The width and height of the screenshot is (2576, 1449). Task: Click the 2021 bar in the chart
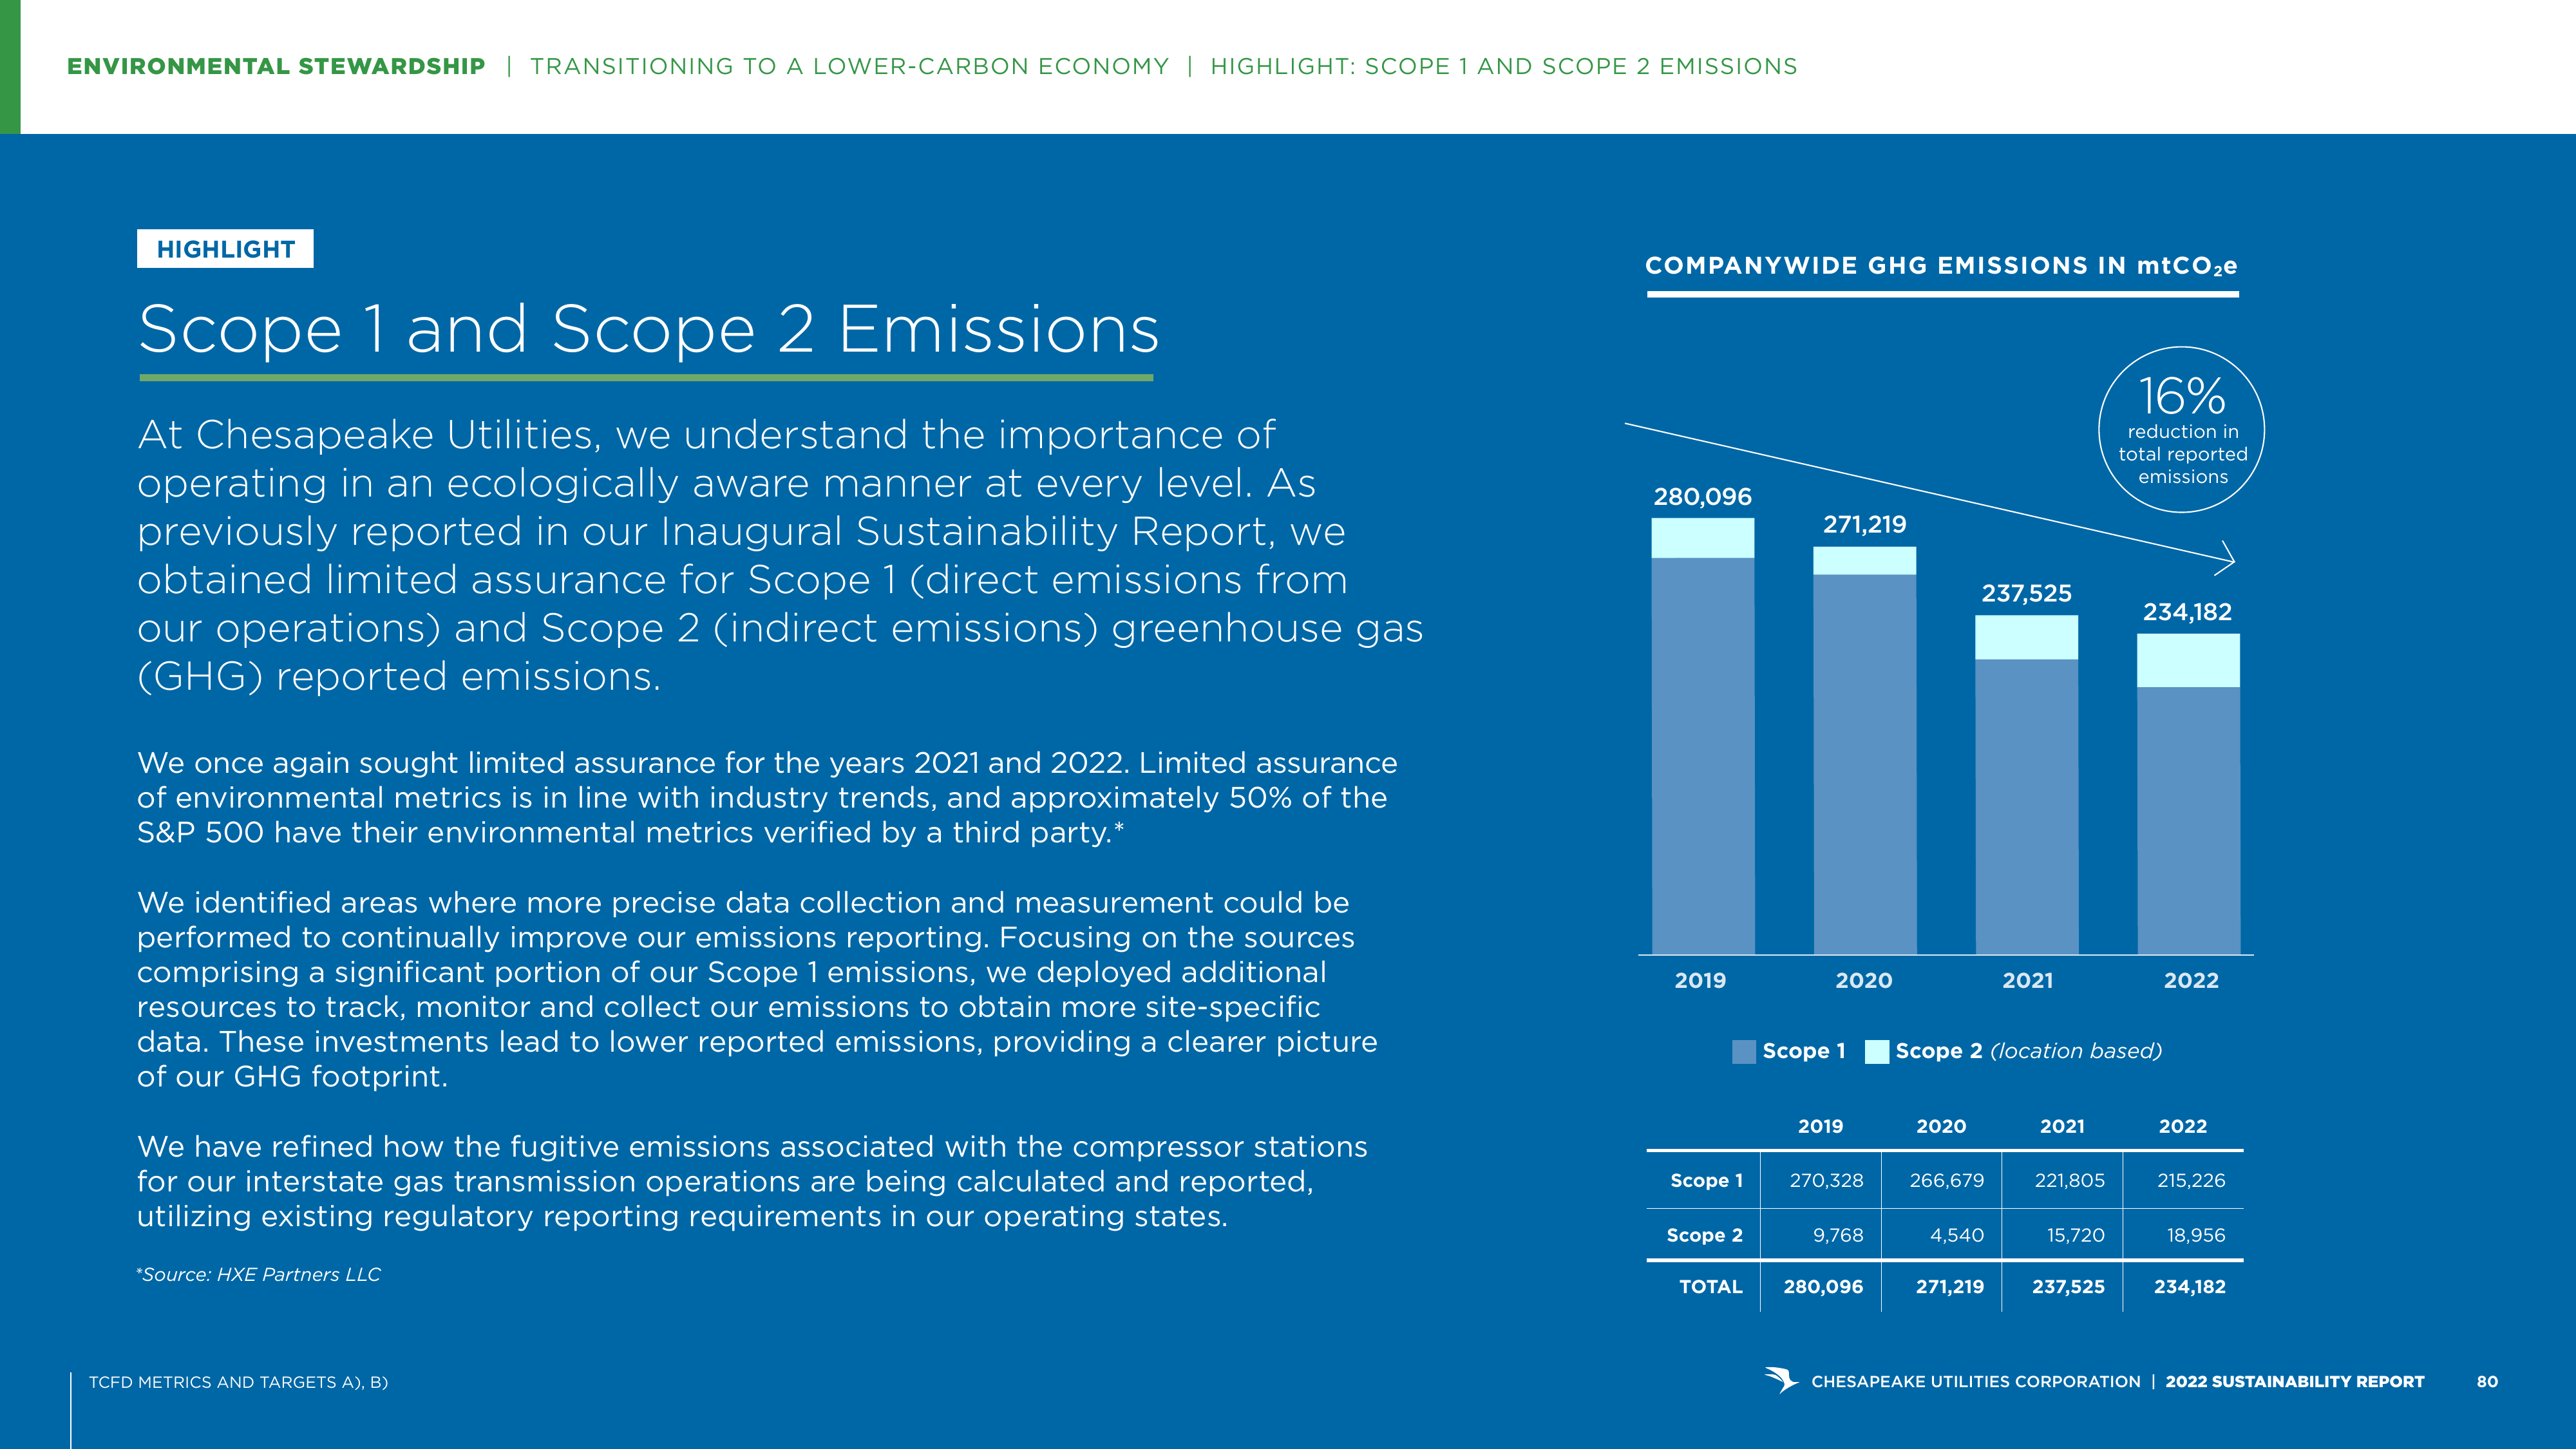click(x=2026, y=785)
